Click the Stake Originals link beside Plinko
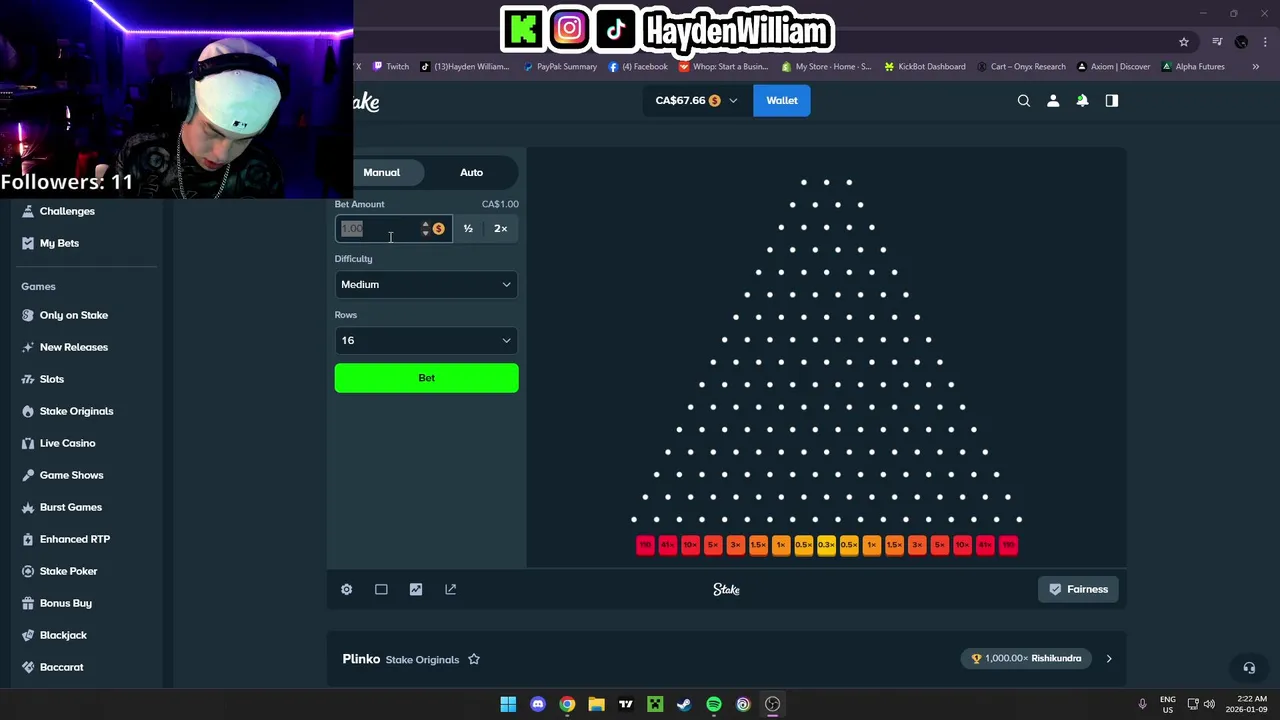Screen dimensions: 1280x720 (422, 660)
